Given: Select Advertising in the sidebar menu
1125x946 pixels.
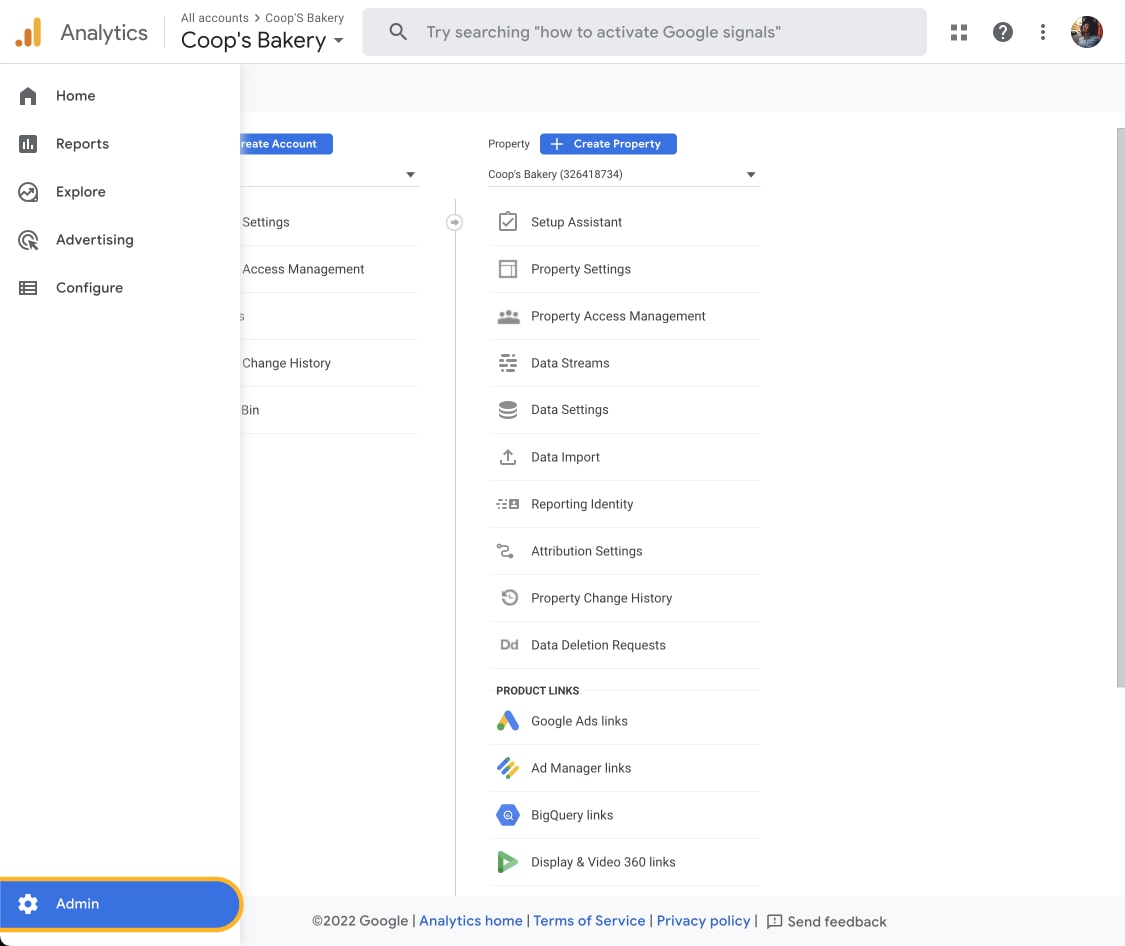Looking at the screenshot, I should pyautogui.click(x=94, y=240).
